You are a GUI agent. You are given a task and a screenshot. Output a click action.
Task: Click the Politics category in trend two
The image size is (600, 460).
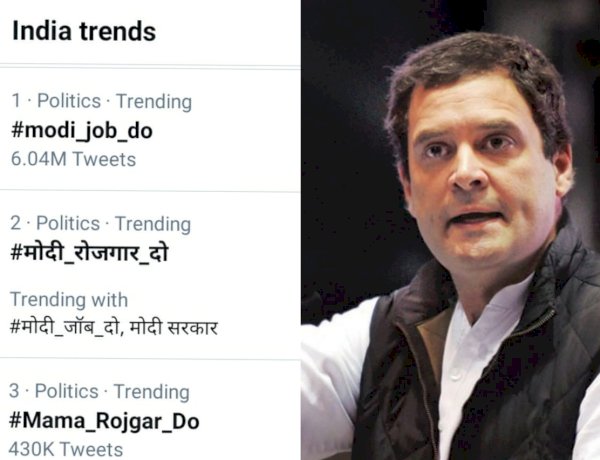(68, 223)
